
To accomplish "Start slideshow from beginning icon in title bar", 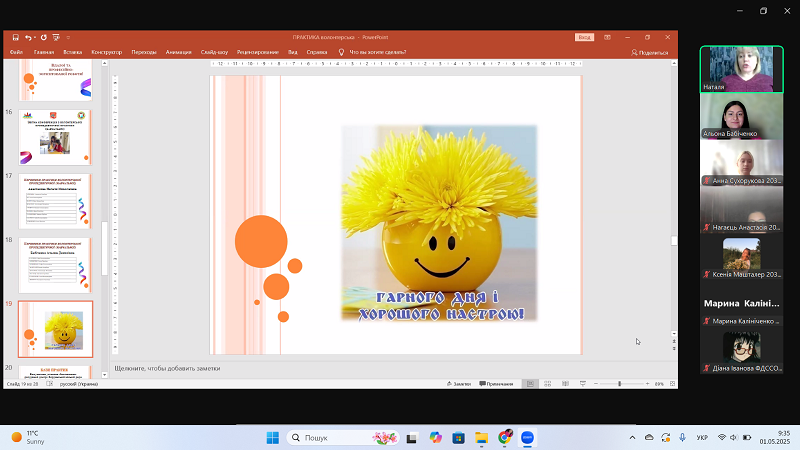I will coord(56,37).
